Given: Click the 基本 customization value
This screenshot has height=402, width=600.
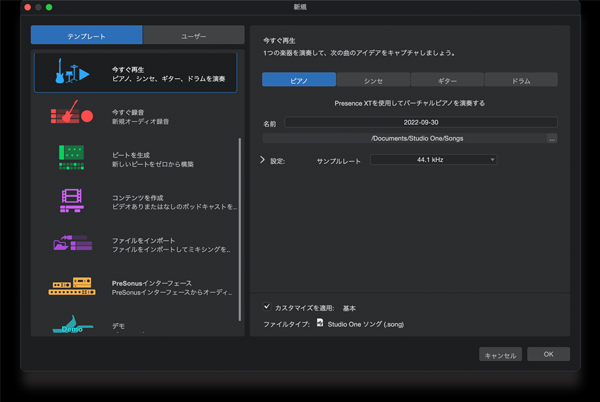Looking at the screenshot, I should (x=349, y=308).
